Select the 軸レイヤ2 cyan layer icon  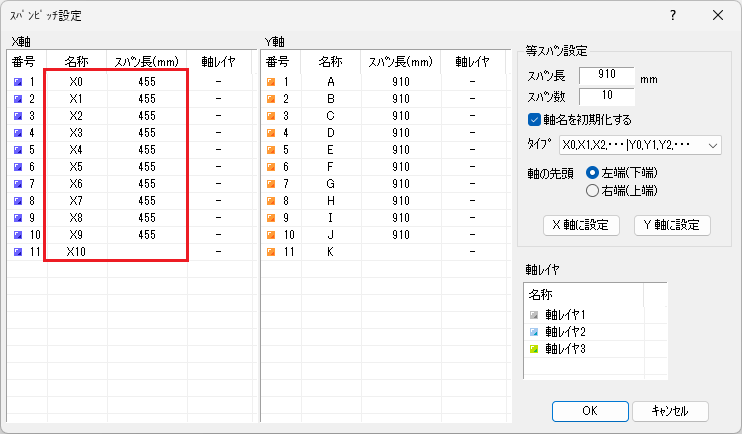click(534, 331)
